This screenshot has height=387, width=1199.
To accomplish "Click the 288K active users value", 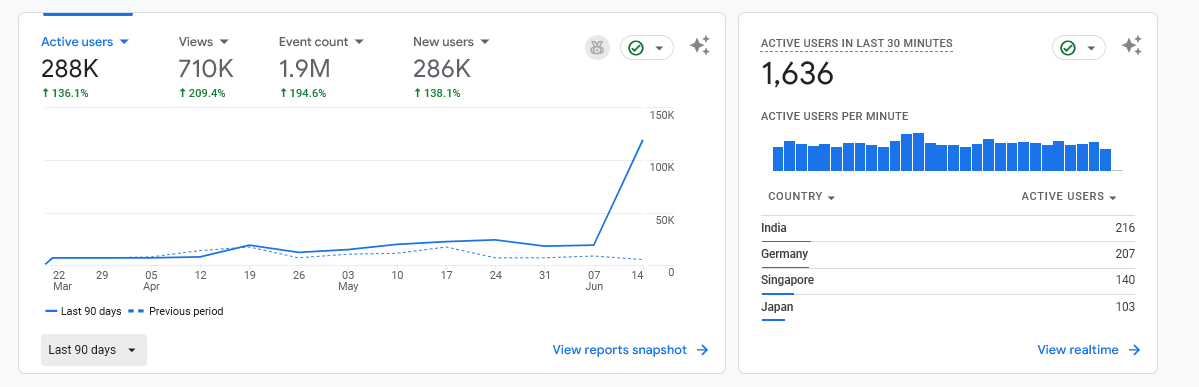I will [x=70, y=70].
